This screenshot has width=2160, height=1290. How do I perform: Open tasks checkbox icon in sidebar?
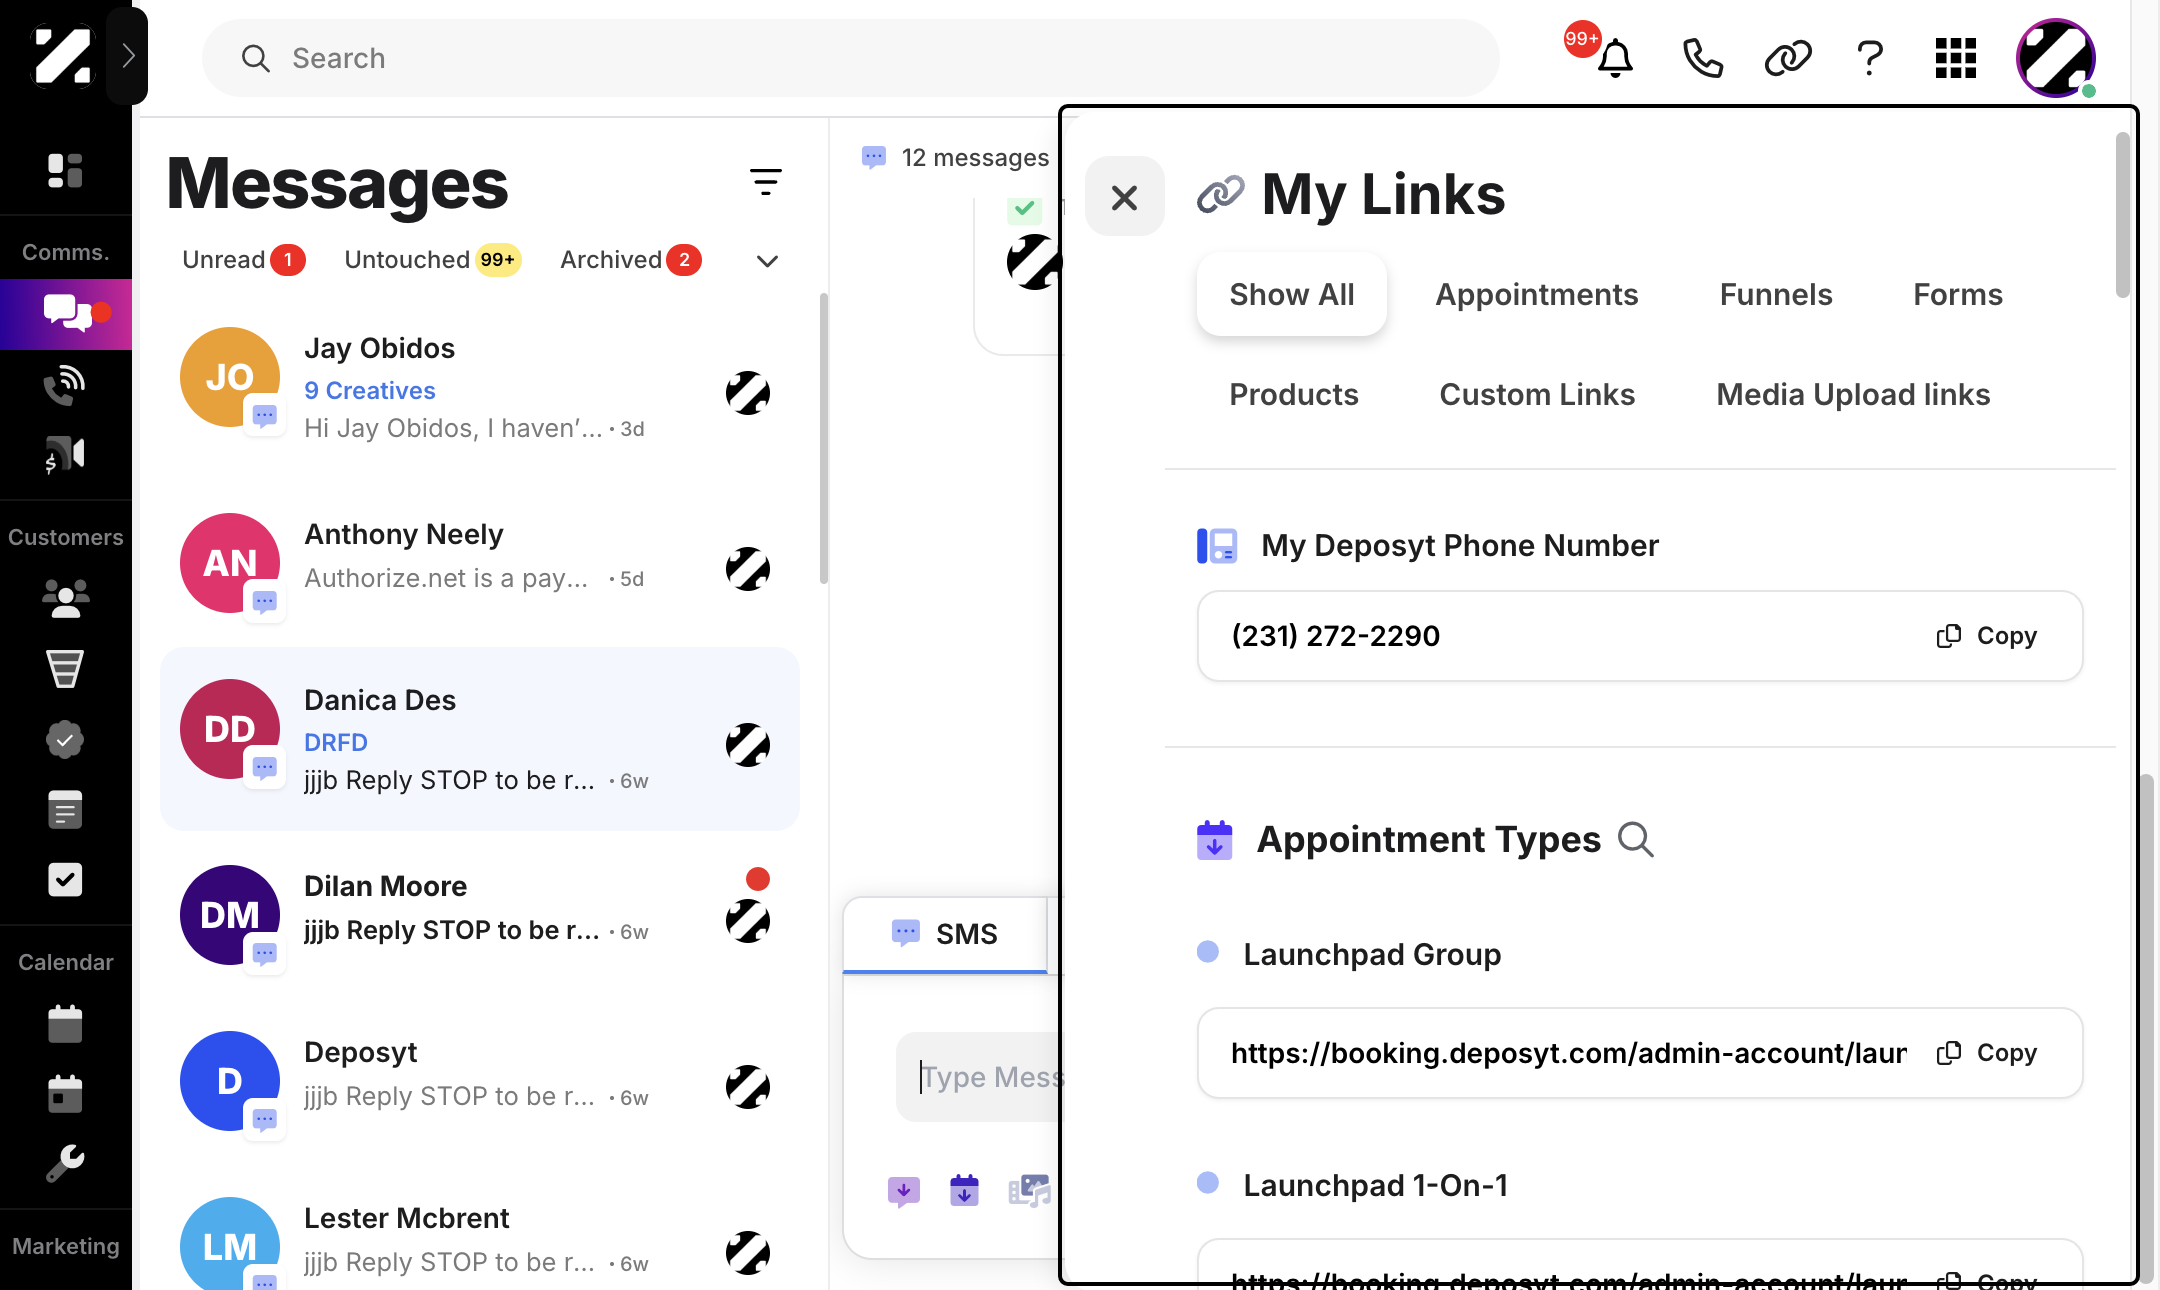pyautogui.click(x=65, y=880)
